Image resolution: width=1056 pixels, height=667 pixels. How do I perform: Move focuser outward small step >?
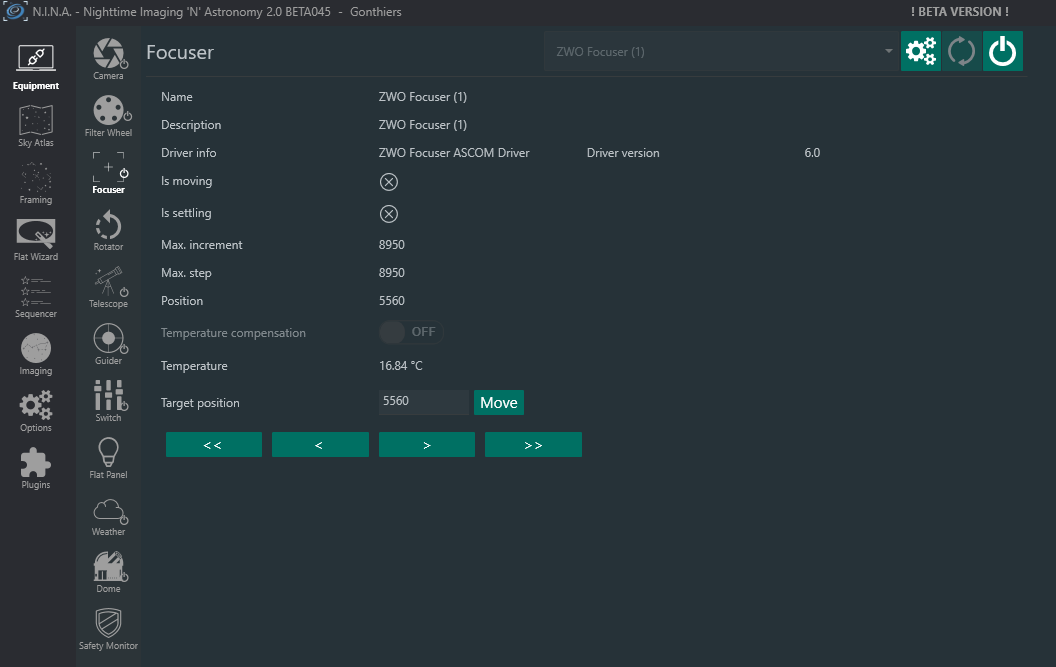(427, 445)
